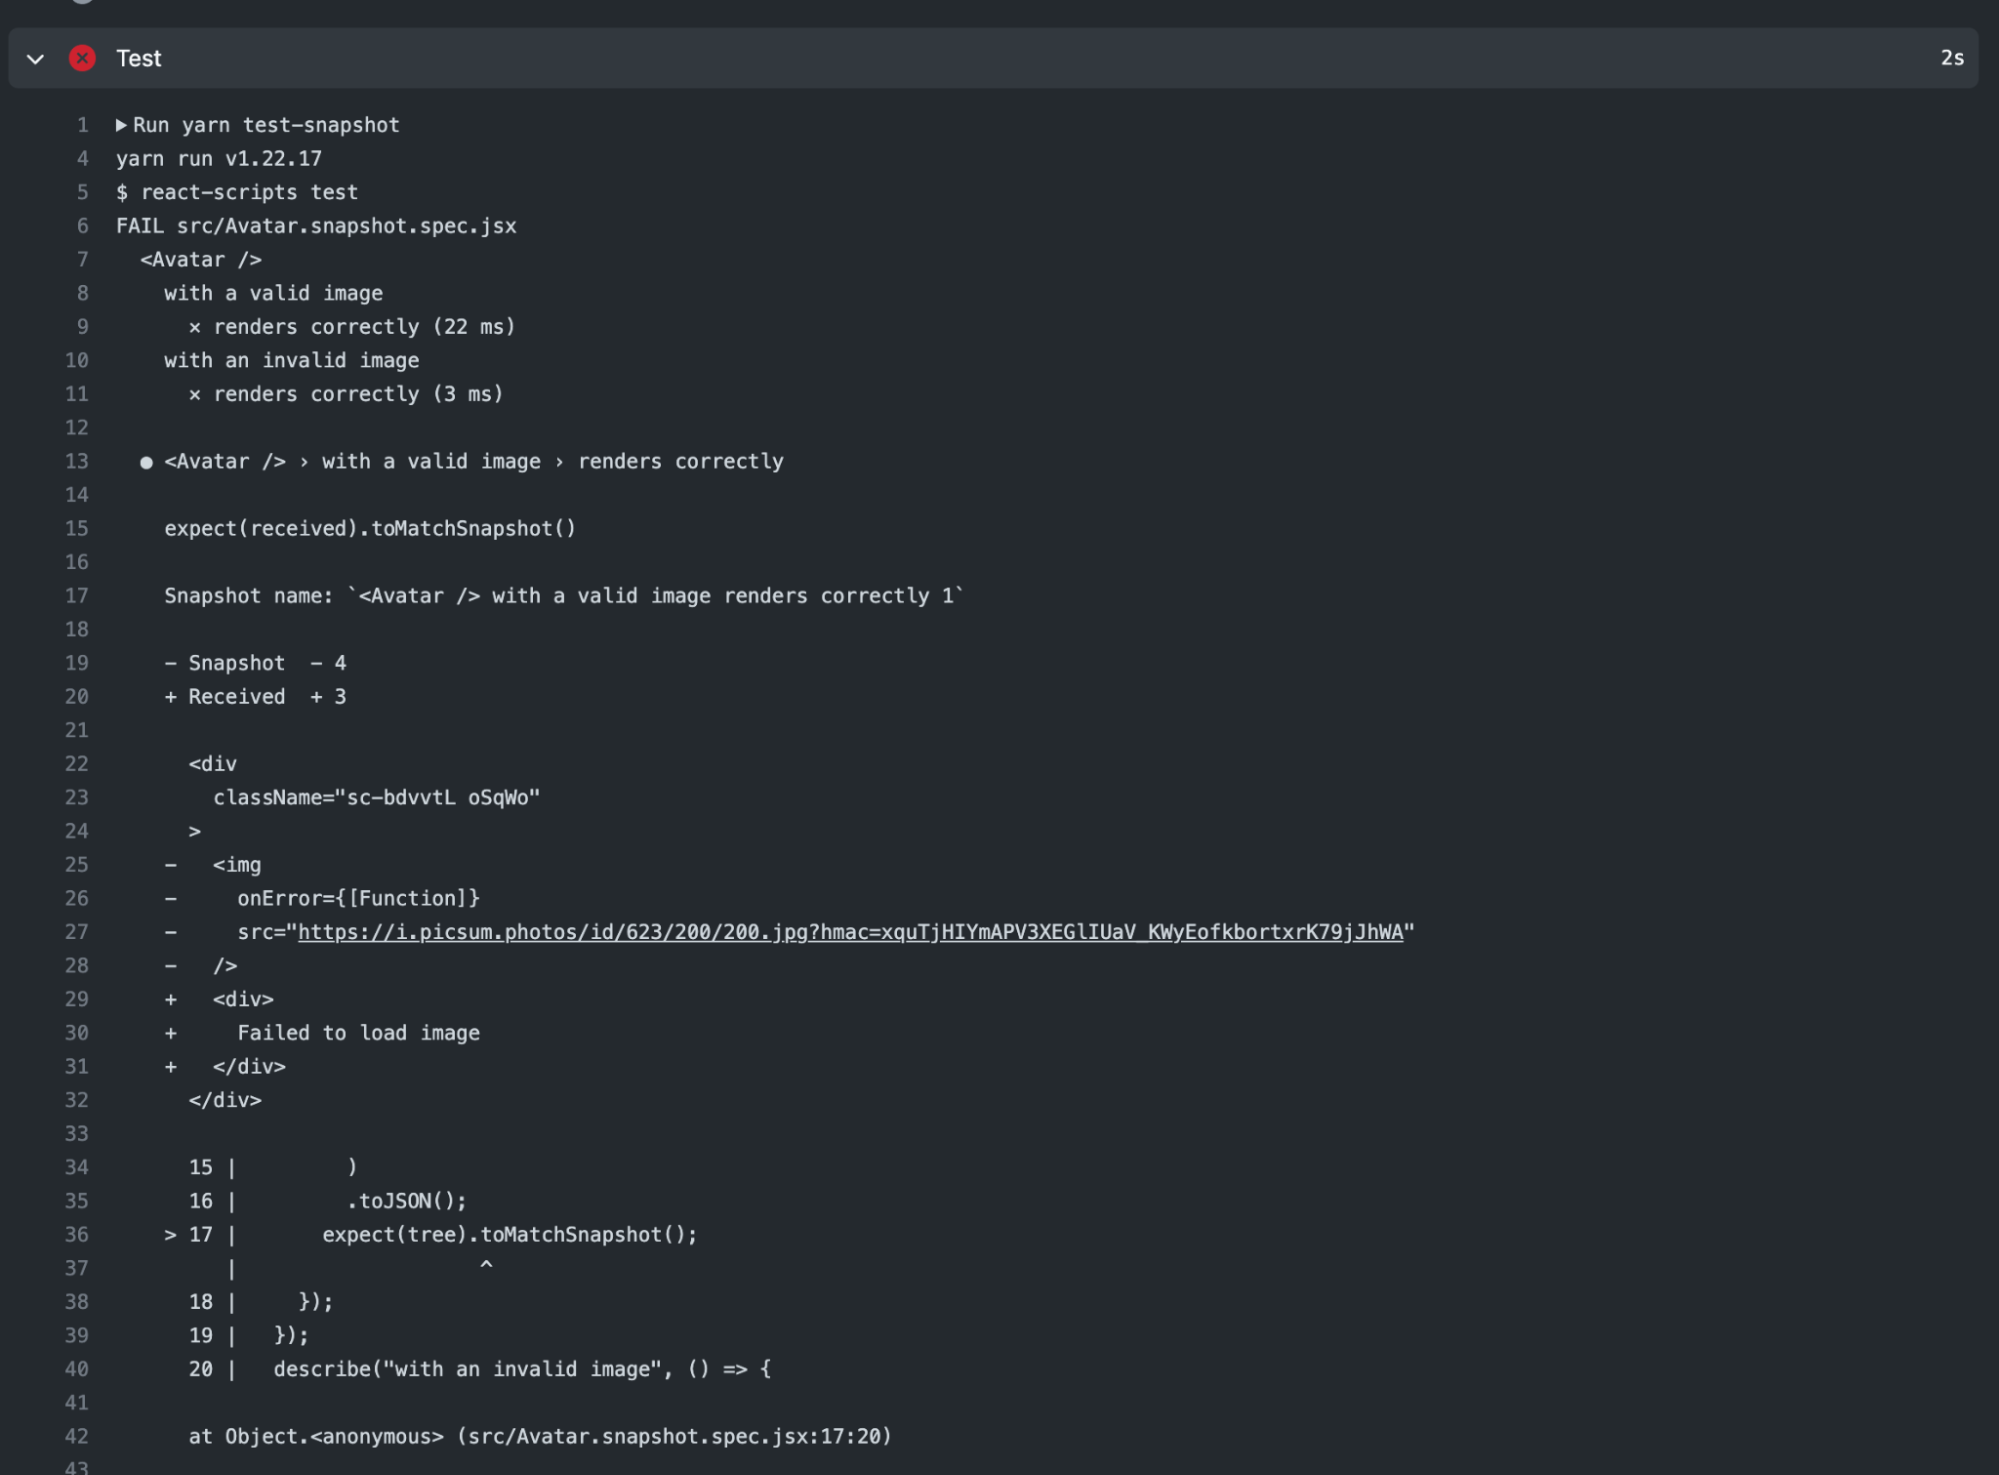Click the 'Test' step title
Screen dimensions: 1999x1475
[x=137, y=58]
